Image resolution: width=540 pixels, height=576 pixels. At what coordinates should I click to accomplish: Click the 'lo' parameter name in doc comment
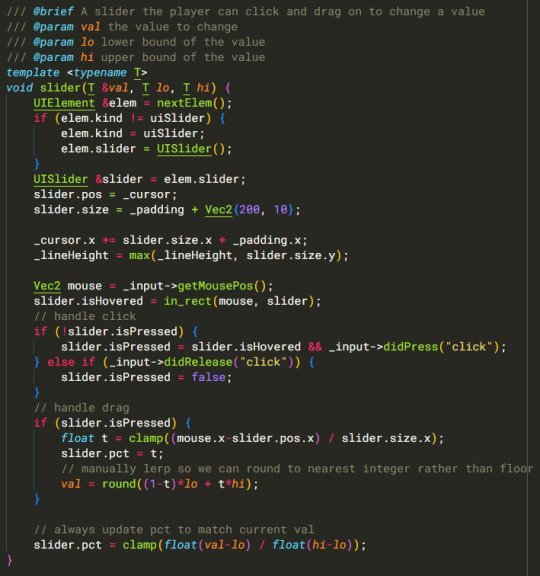tap(87, 42)
